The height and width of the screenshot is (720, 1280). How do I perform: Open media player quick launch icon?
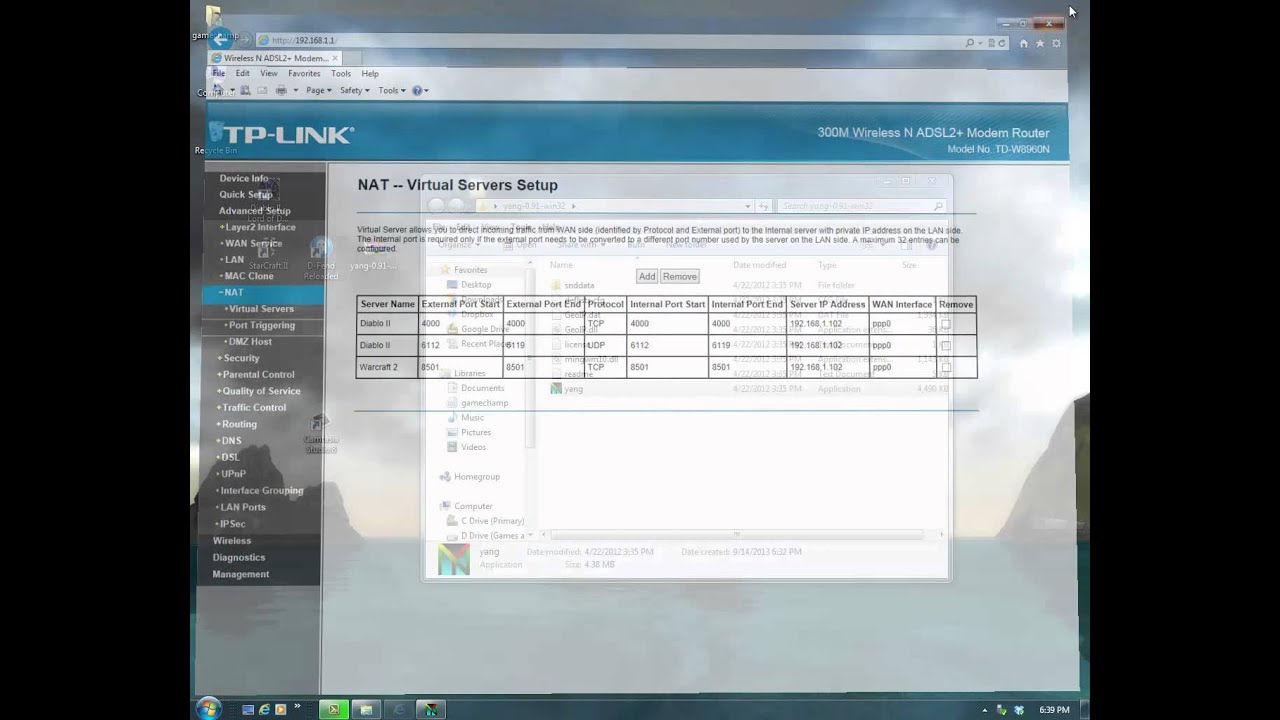click(x=281, y=709)
